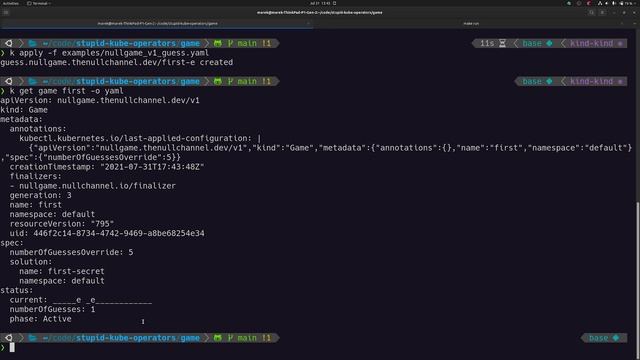Image resolution: width=640 pixels, height=360 pixels.
Task: Click the 'phase: Active' line
Action: [x=40, y=319]
